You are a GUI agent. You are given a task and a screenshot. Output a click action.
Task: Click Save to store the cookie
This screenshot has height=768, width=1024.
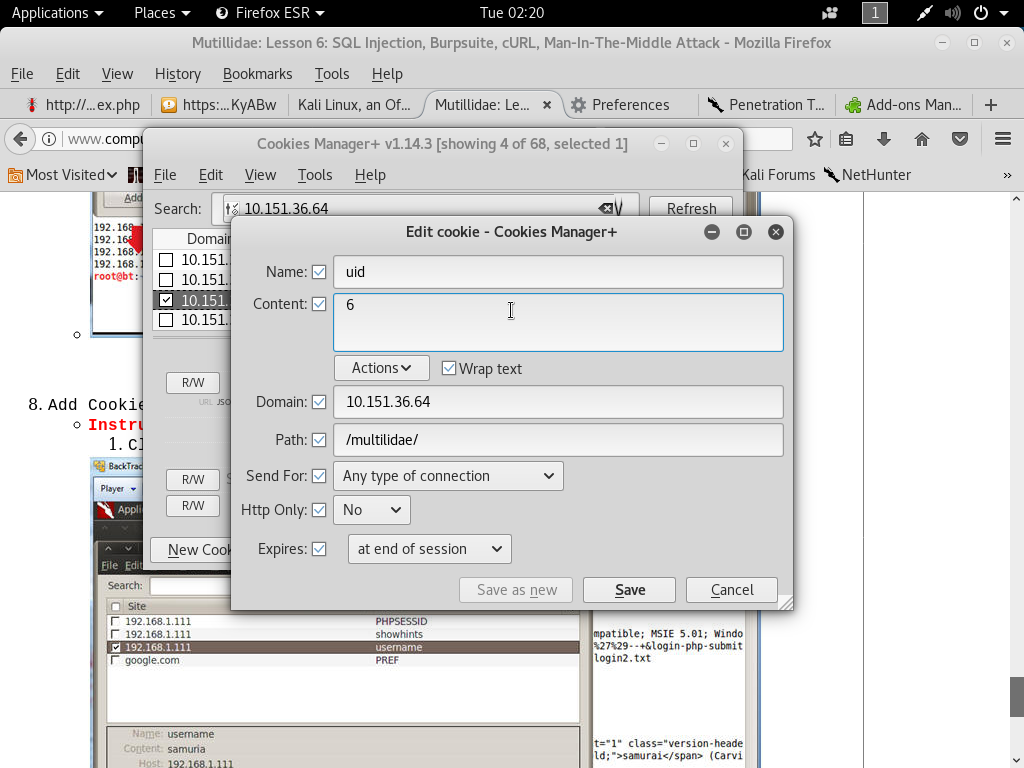pos(629,590)
